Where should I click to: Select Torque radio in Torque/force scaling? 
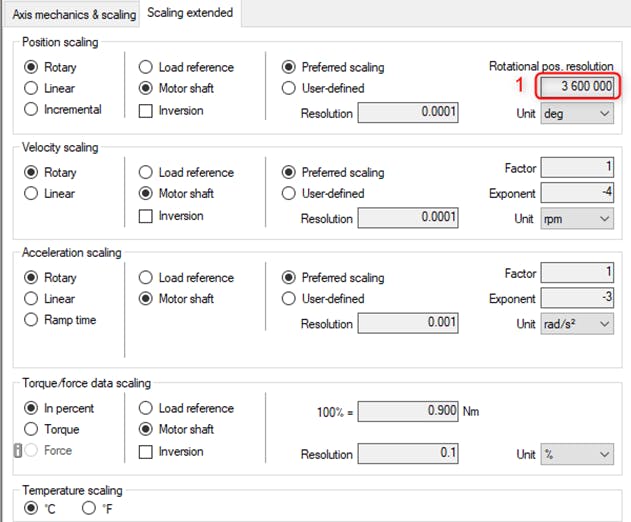[x=31, y=429]
